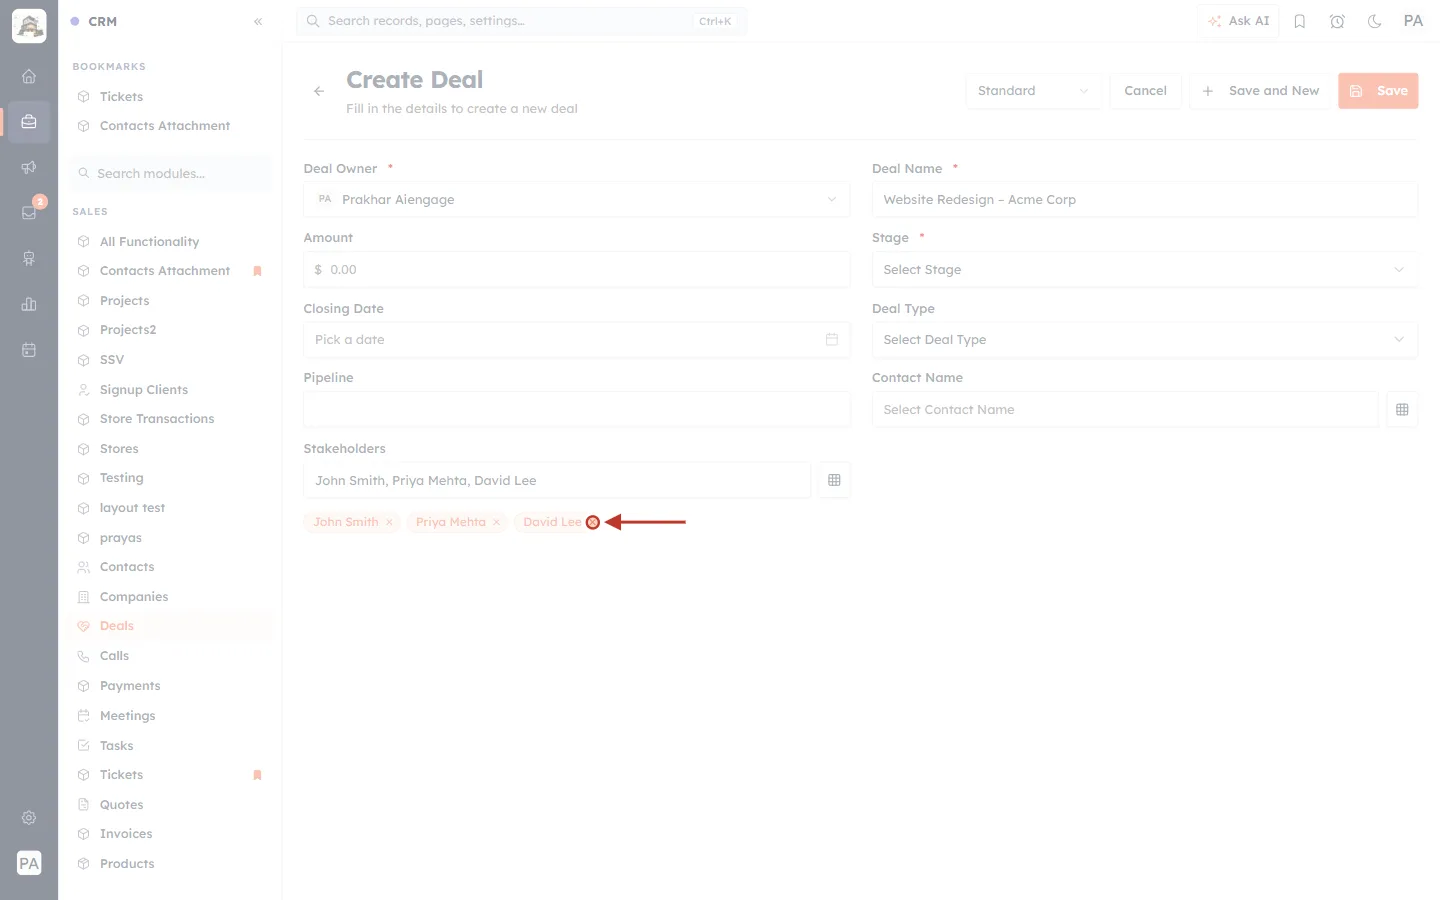The image size is (1440, 900).
Task: Expand the Select Stage dropdown
Action: (1145, 269)
